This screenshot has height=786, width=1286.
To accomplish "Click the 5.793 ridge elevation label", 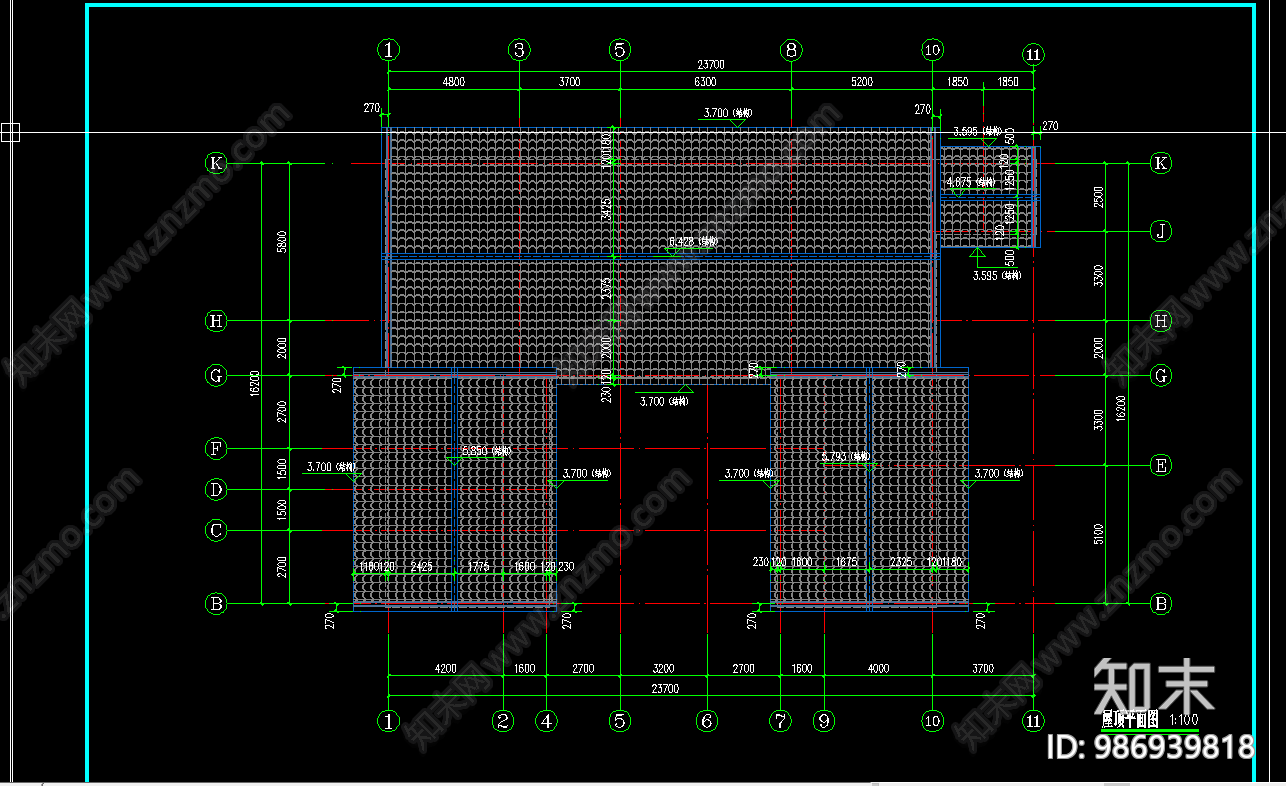I will pyautogui.click(x=846, y=456).
